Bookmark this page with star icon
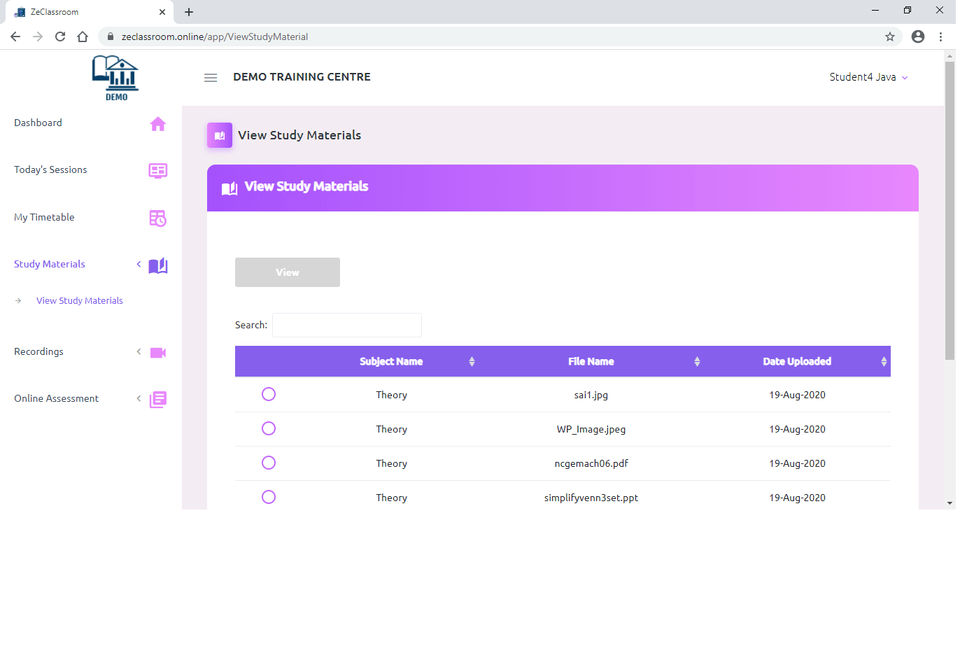 tap(890, 37)
